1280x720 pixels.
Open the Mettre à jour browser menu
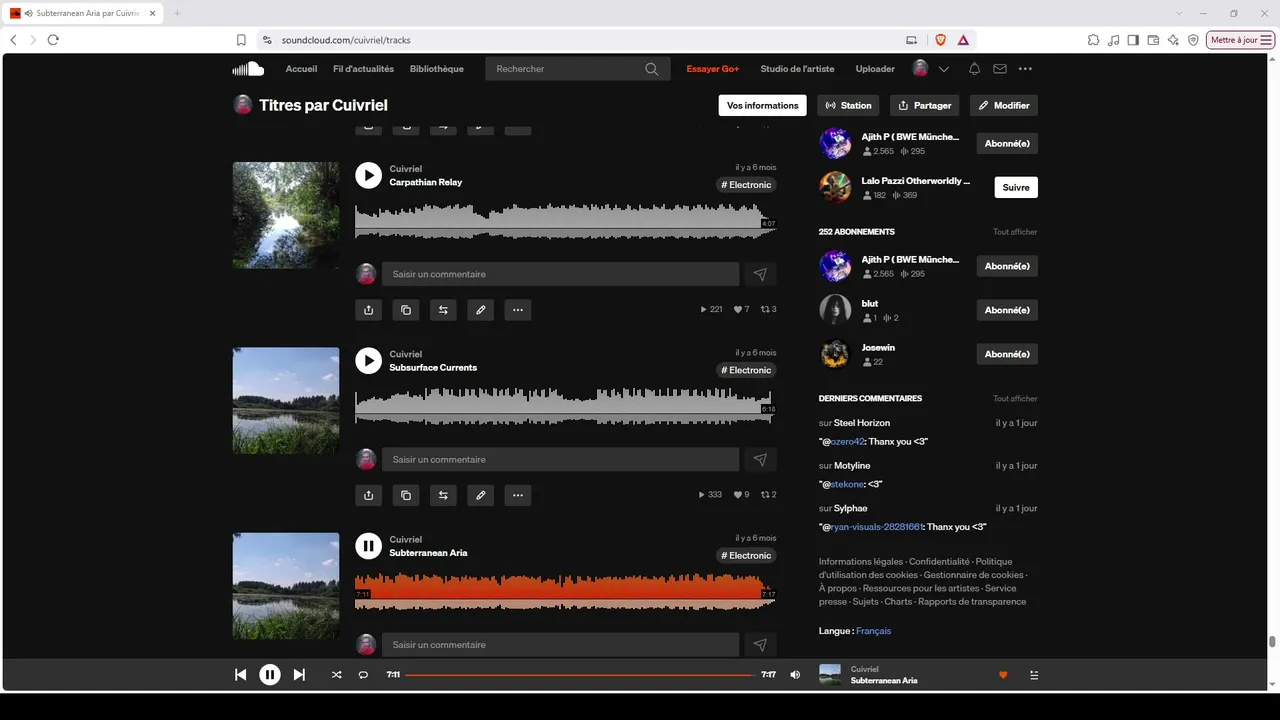pyautogui.click(x=1241, y=40)
